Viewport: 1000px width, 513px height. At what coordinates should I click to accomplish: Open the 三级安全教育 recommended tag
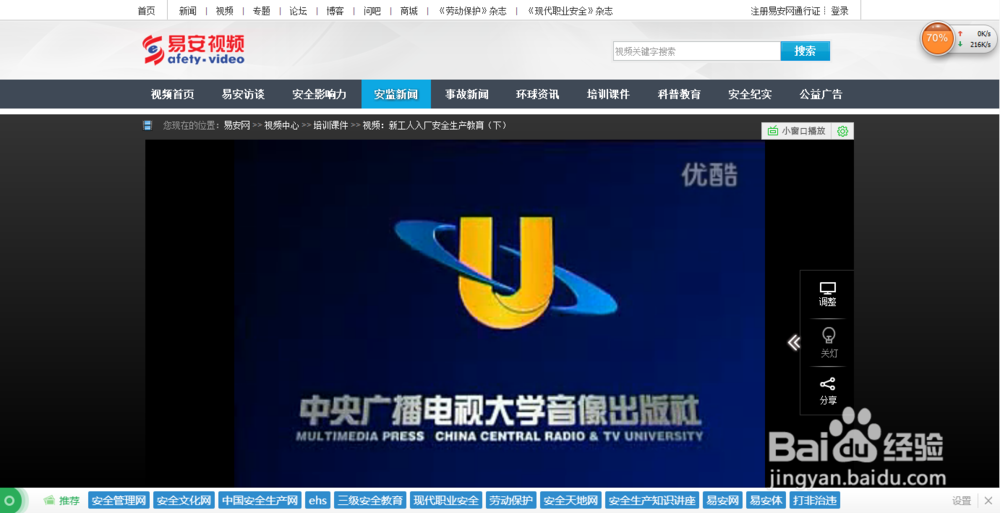coord(370,500)
